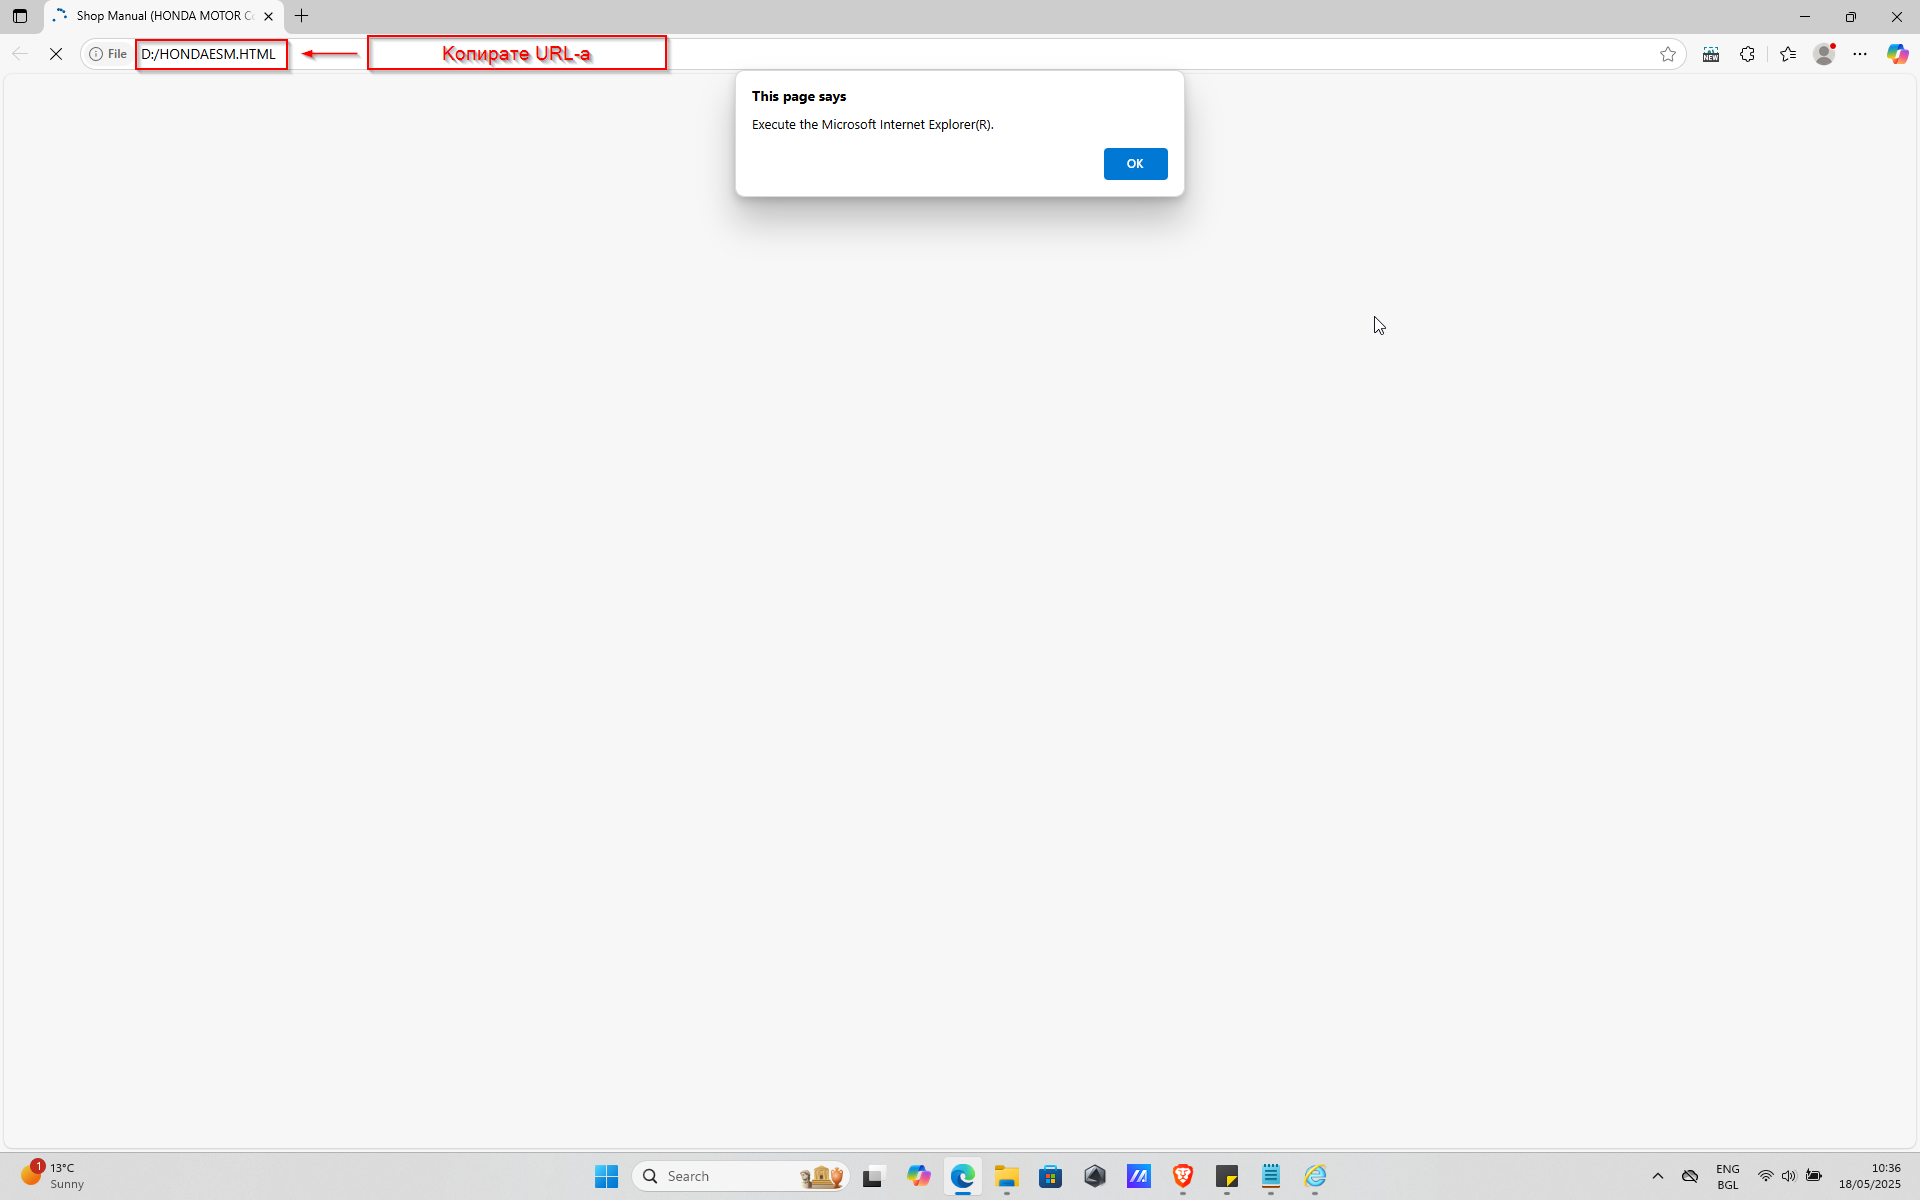The width and height of the screenshot is (1920, 1200).
Task: Open Copilot sidebar icon in Edge
Action: click(1897, 54)
